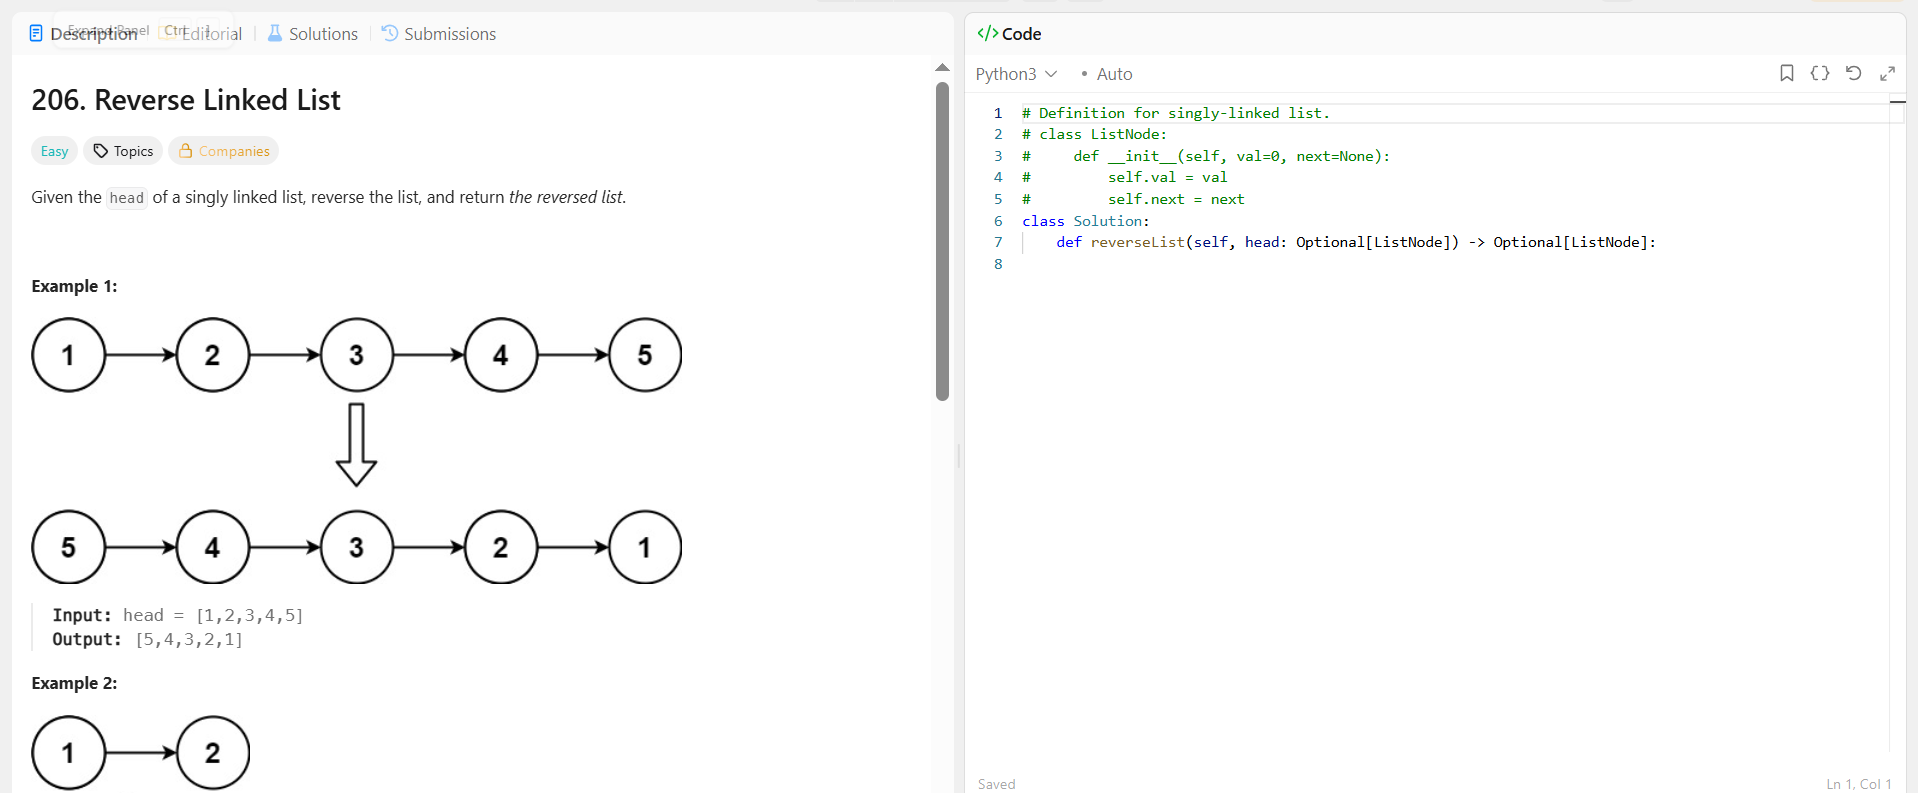The image size is (1918, 793).
Task: Expand the Topics tag section
Action: [124, 151]
